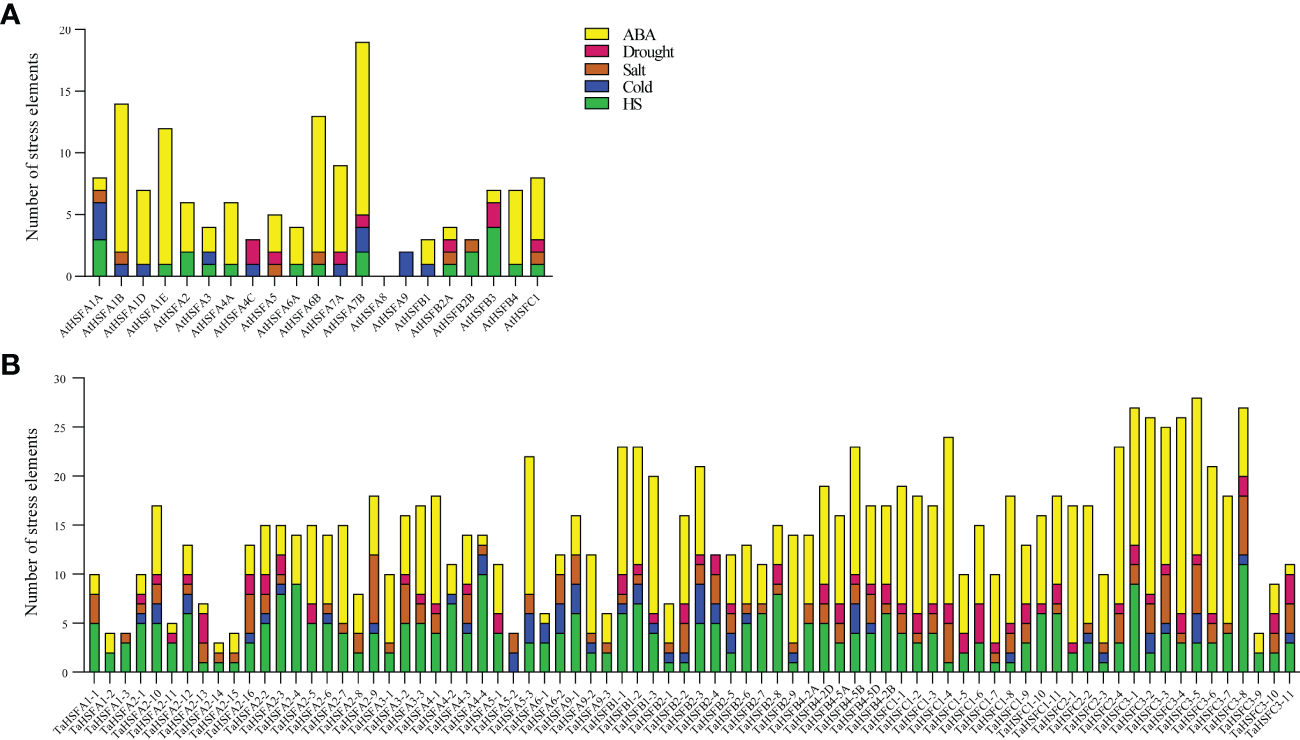Click the AtHSFC1 axis label
1300x740 pixels.
coord(520,313)
